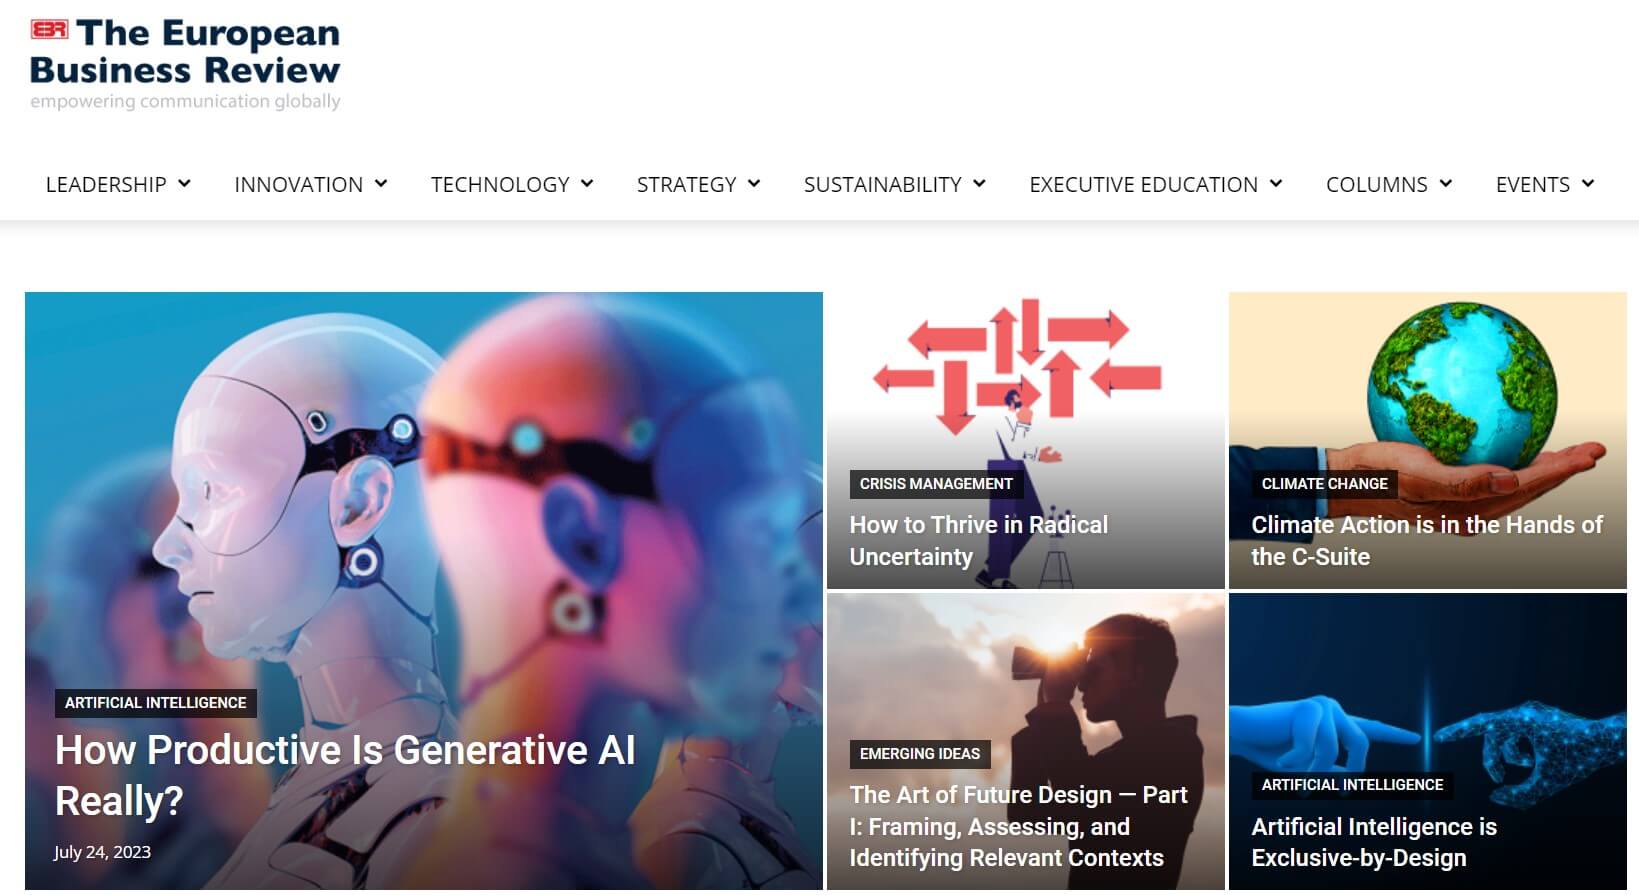Expand the Executive Education dropdown chevron
Viewport: 1639px width, 895px height.
(x=1276, y=184)
